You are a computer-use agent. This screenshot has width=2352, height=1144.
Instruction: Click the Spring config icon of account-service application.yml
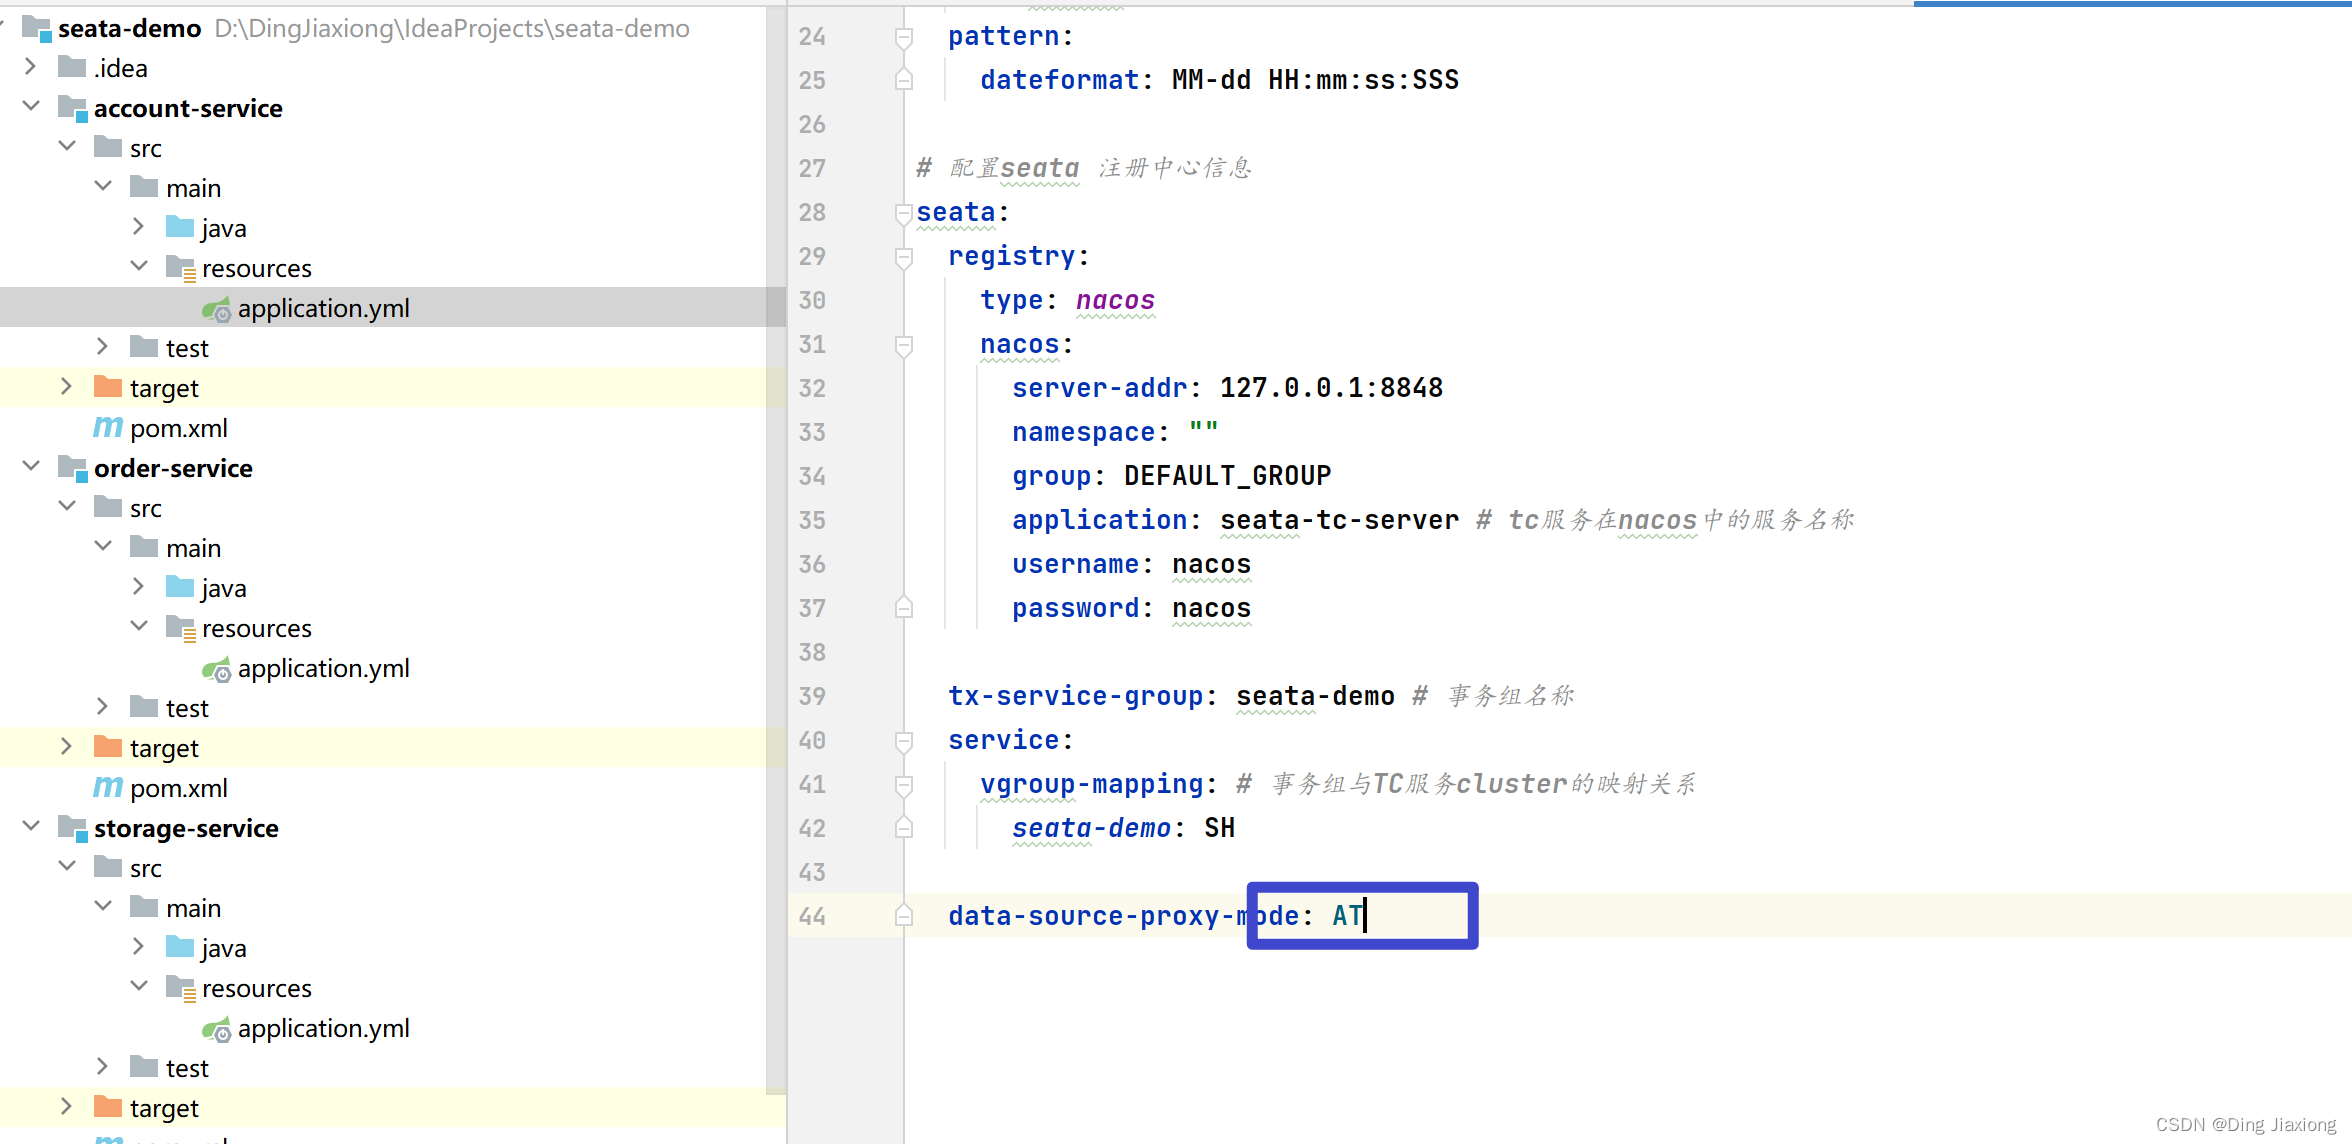tap(216, 309)
